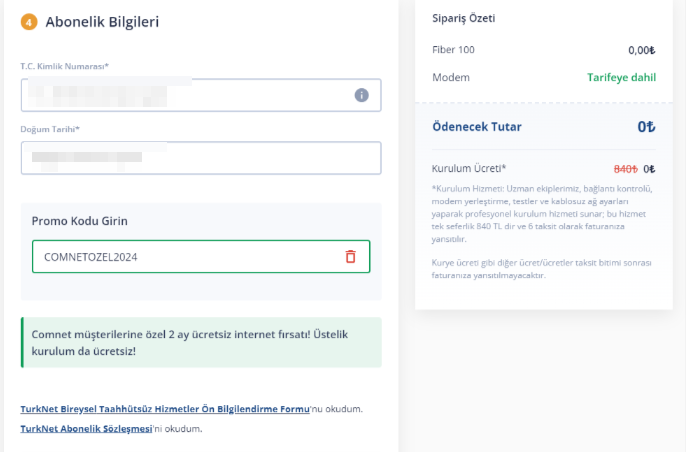
Task: Click the Ödenecek Tutar label
Action: (477, 127)
